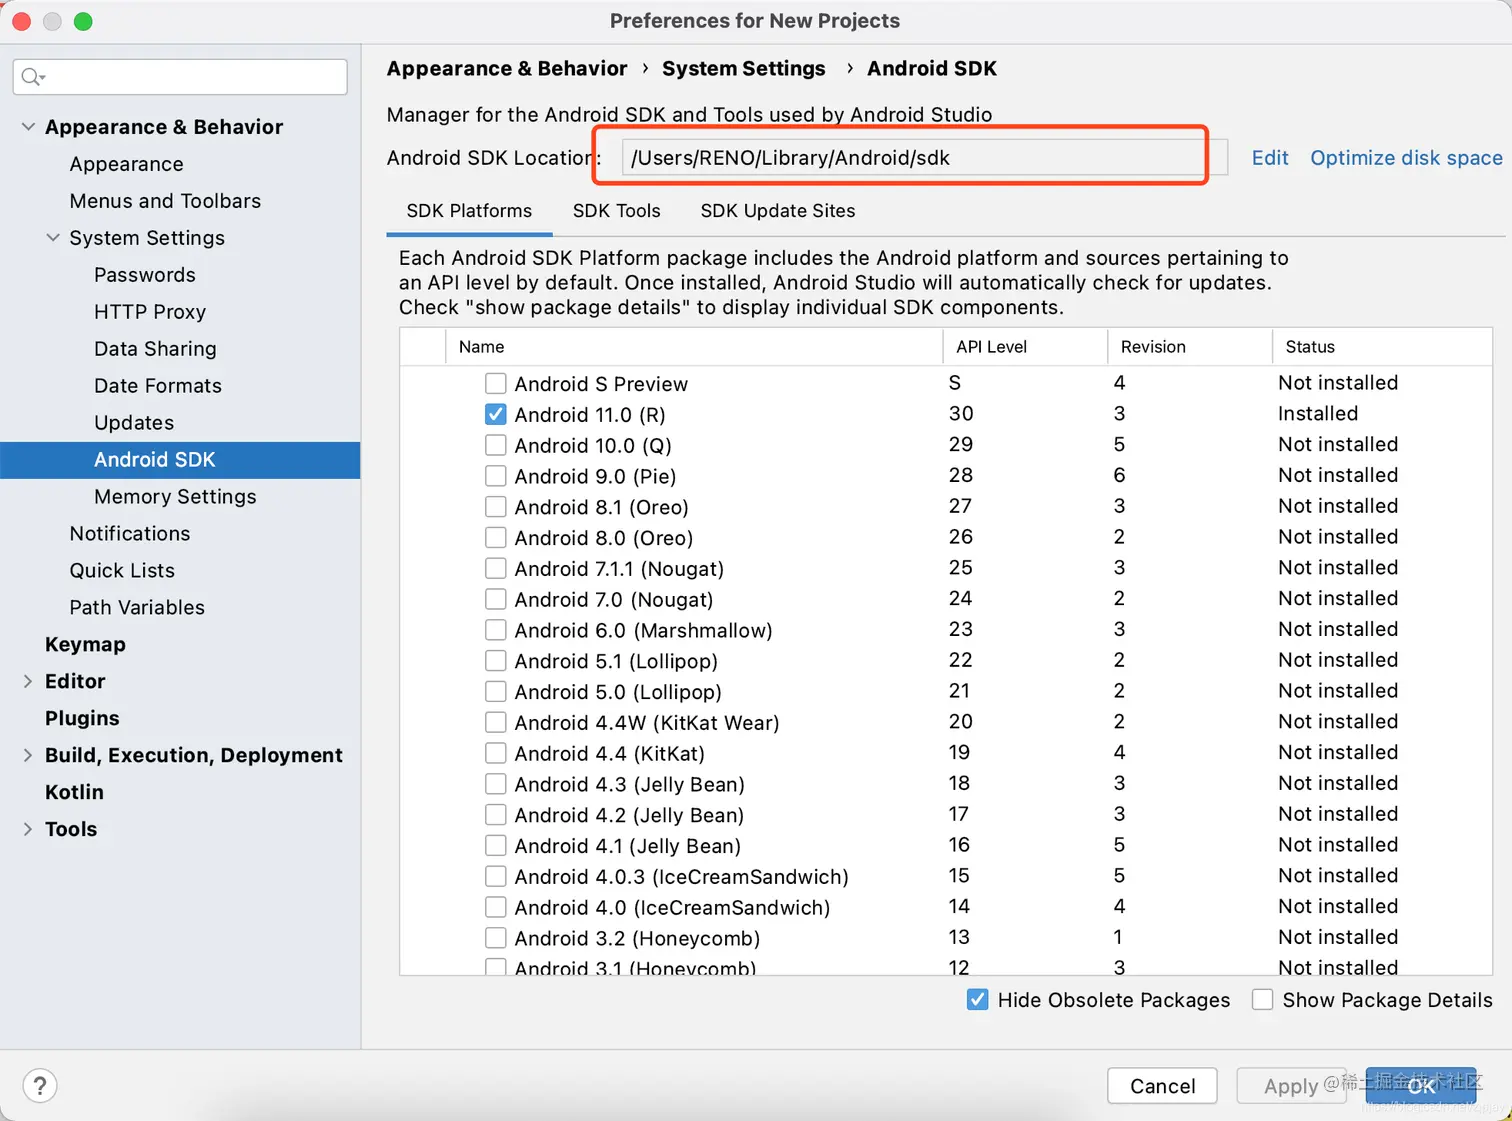Tick the Android 4.4 (KitKat) checkbox
Image resolution: width=1512 pixels, height=1121 pixels.
pyautogui.click(x=495, y=753)
